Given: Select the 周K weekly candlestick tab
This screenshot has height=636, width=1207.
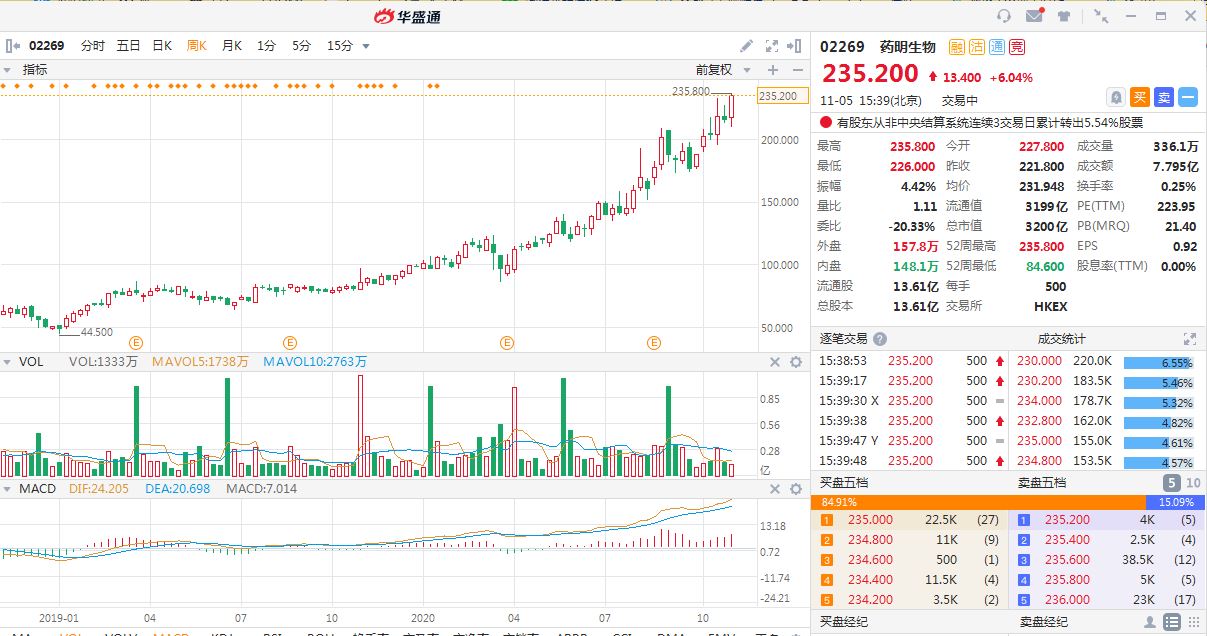Looking at the screenshot, I should click(197, 46).
